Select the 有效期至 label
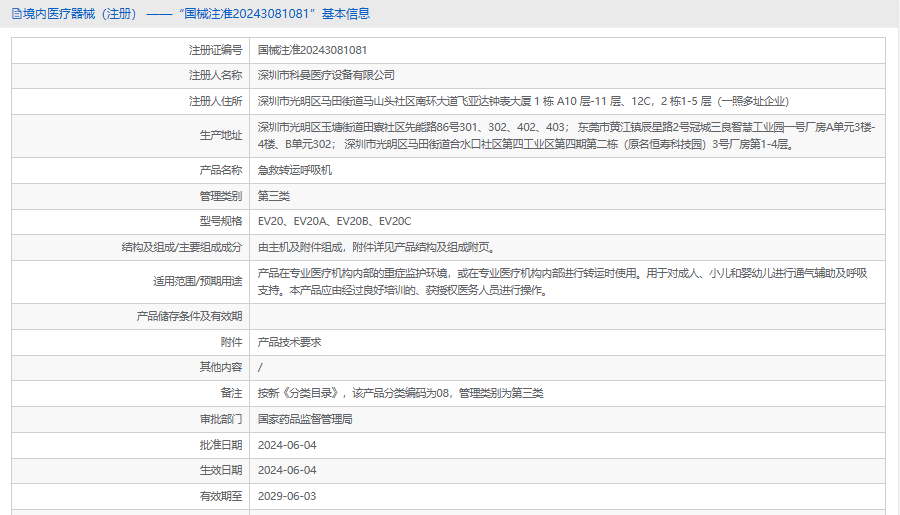Screen dimensions: 900x515 click(221, 496)
